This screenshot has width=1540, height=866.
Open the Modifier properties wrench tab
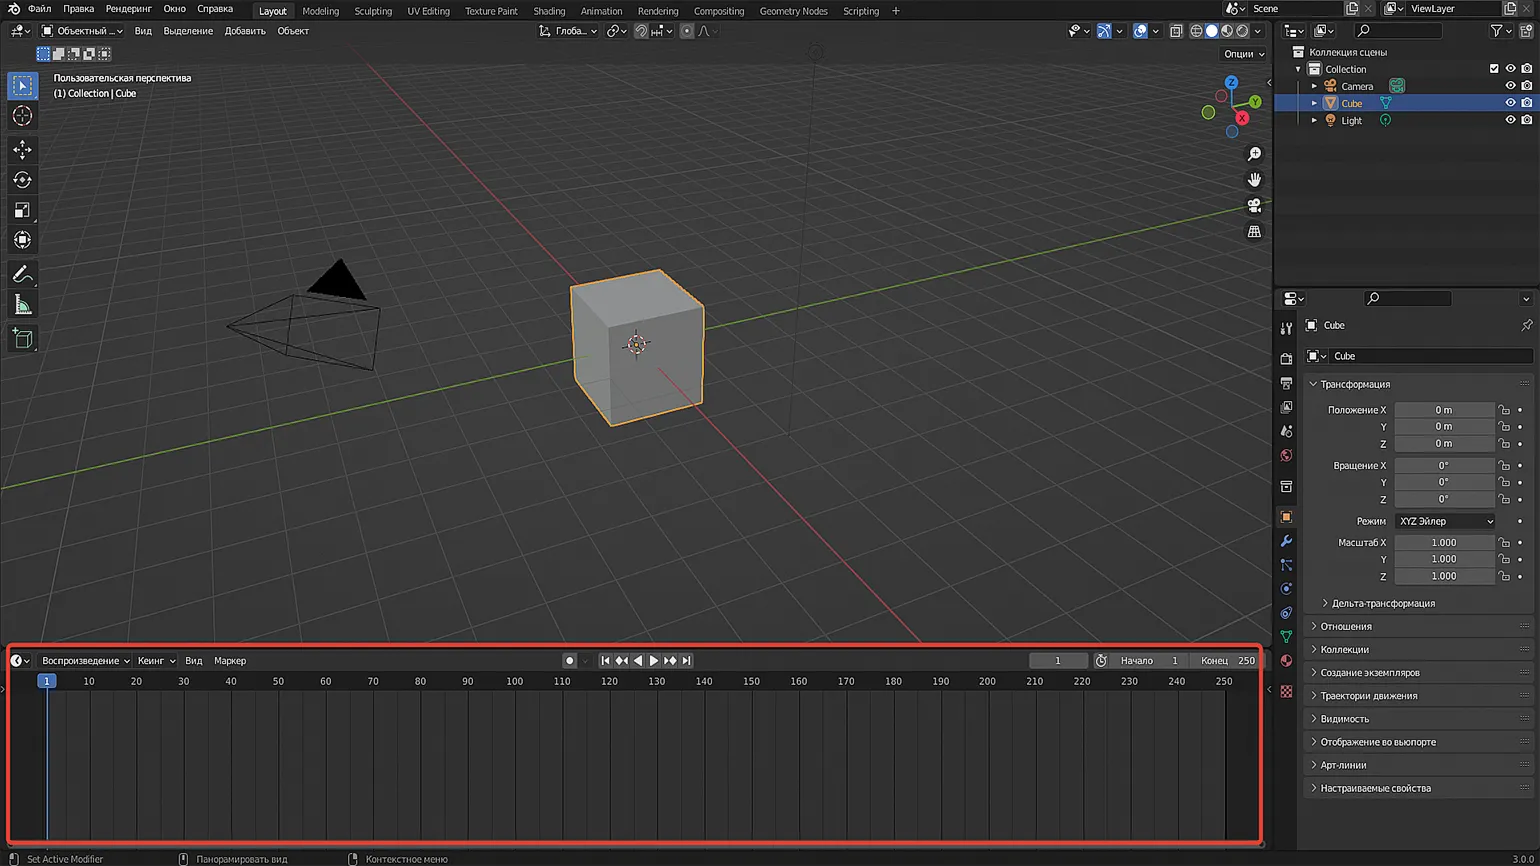click(1286, 541)
